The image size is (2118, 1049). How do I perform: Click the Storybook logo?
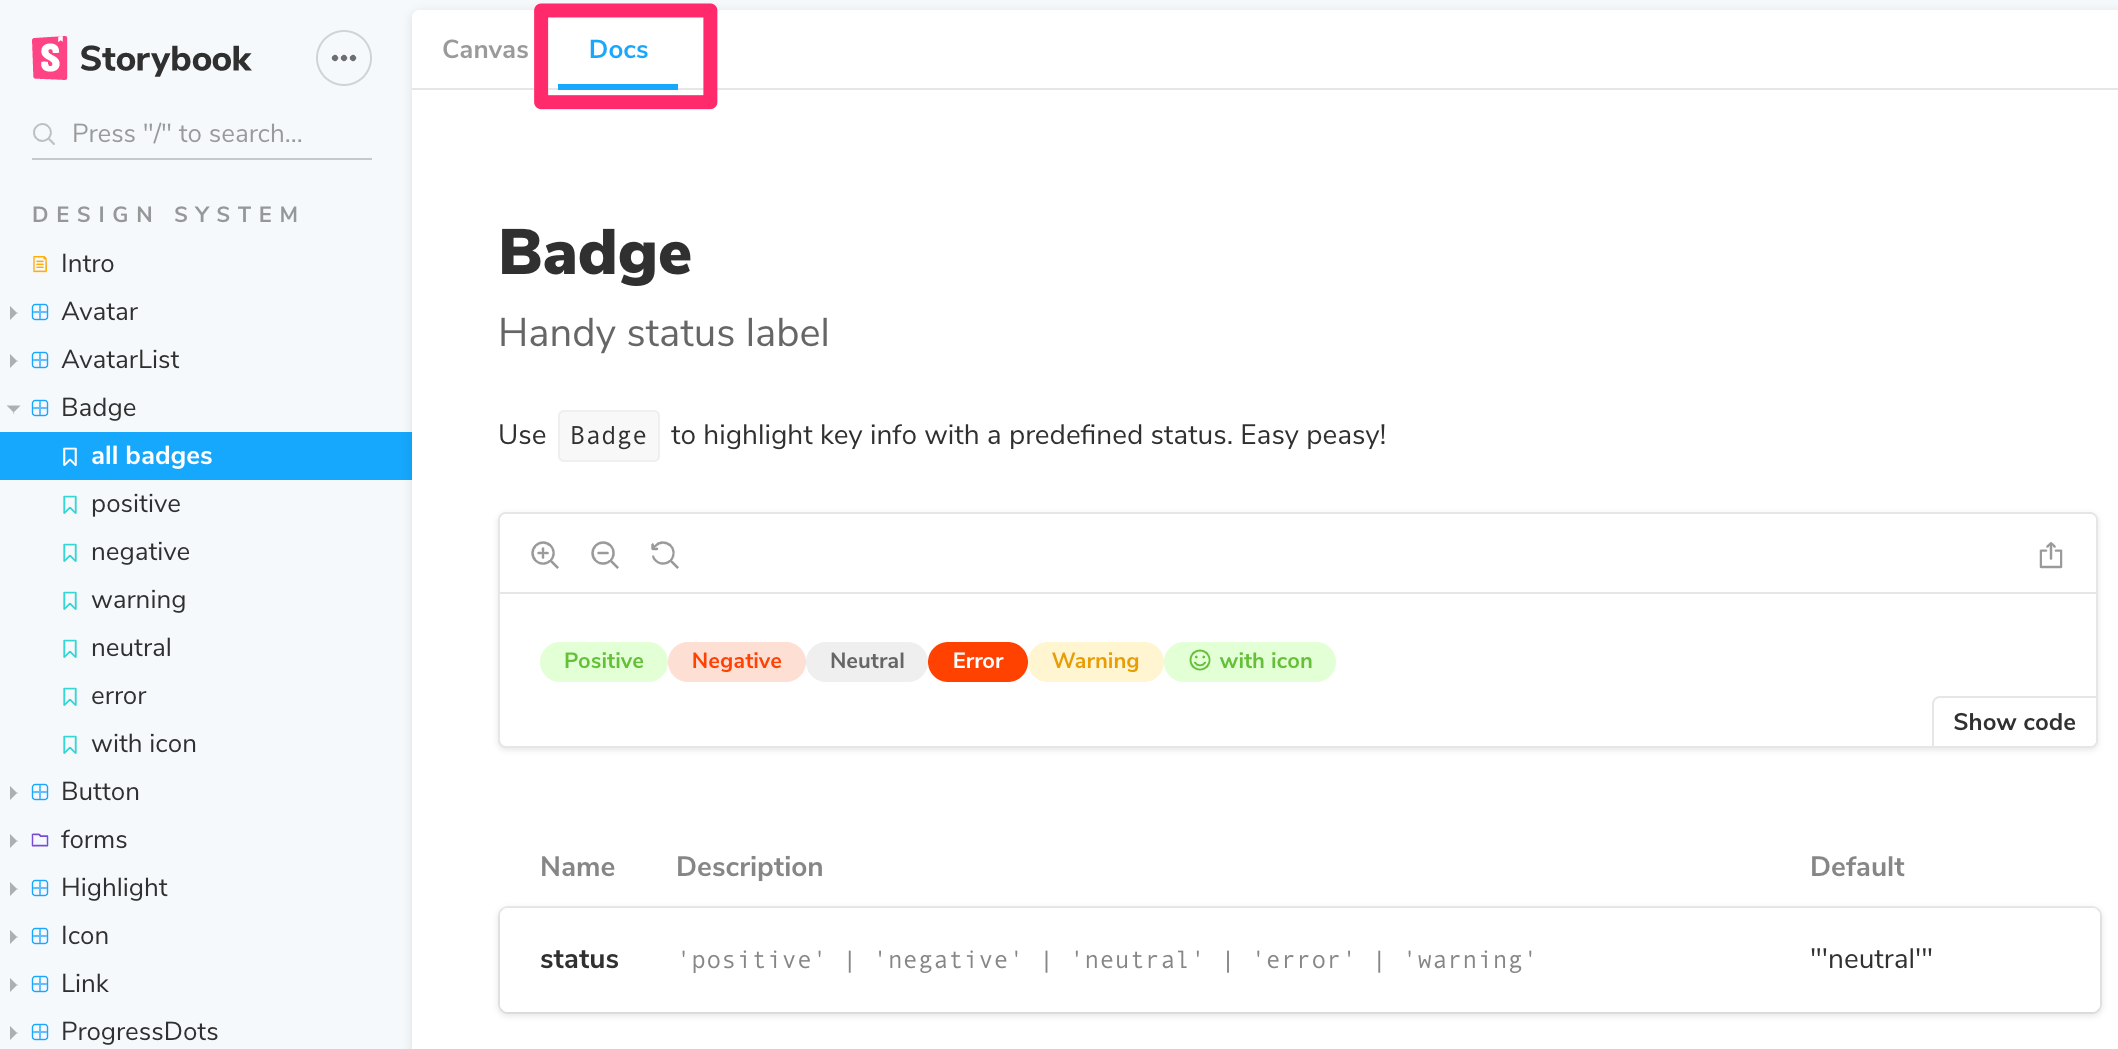tap(48, 58)
